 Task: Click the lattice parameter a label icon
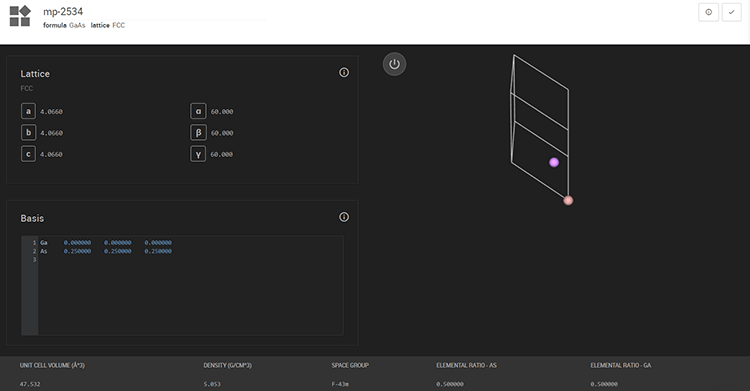[28, 111]
